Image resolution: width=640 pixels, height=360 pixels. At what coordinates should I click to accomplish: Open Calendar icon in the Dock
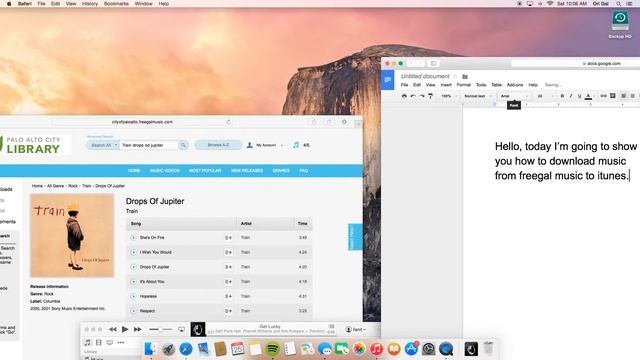tap(238, 349)
